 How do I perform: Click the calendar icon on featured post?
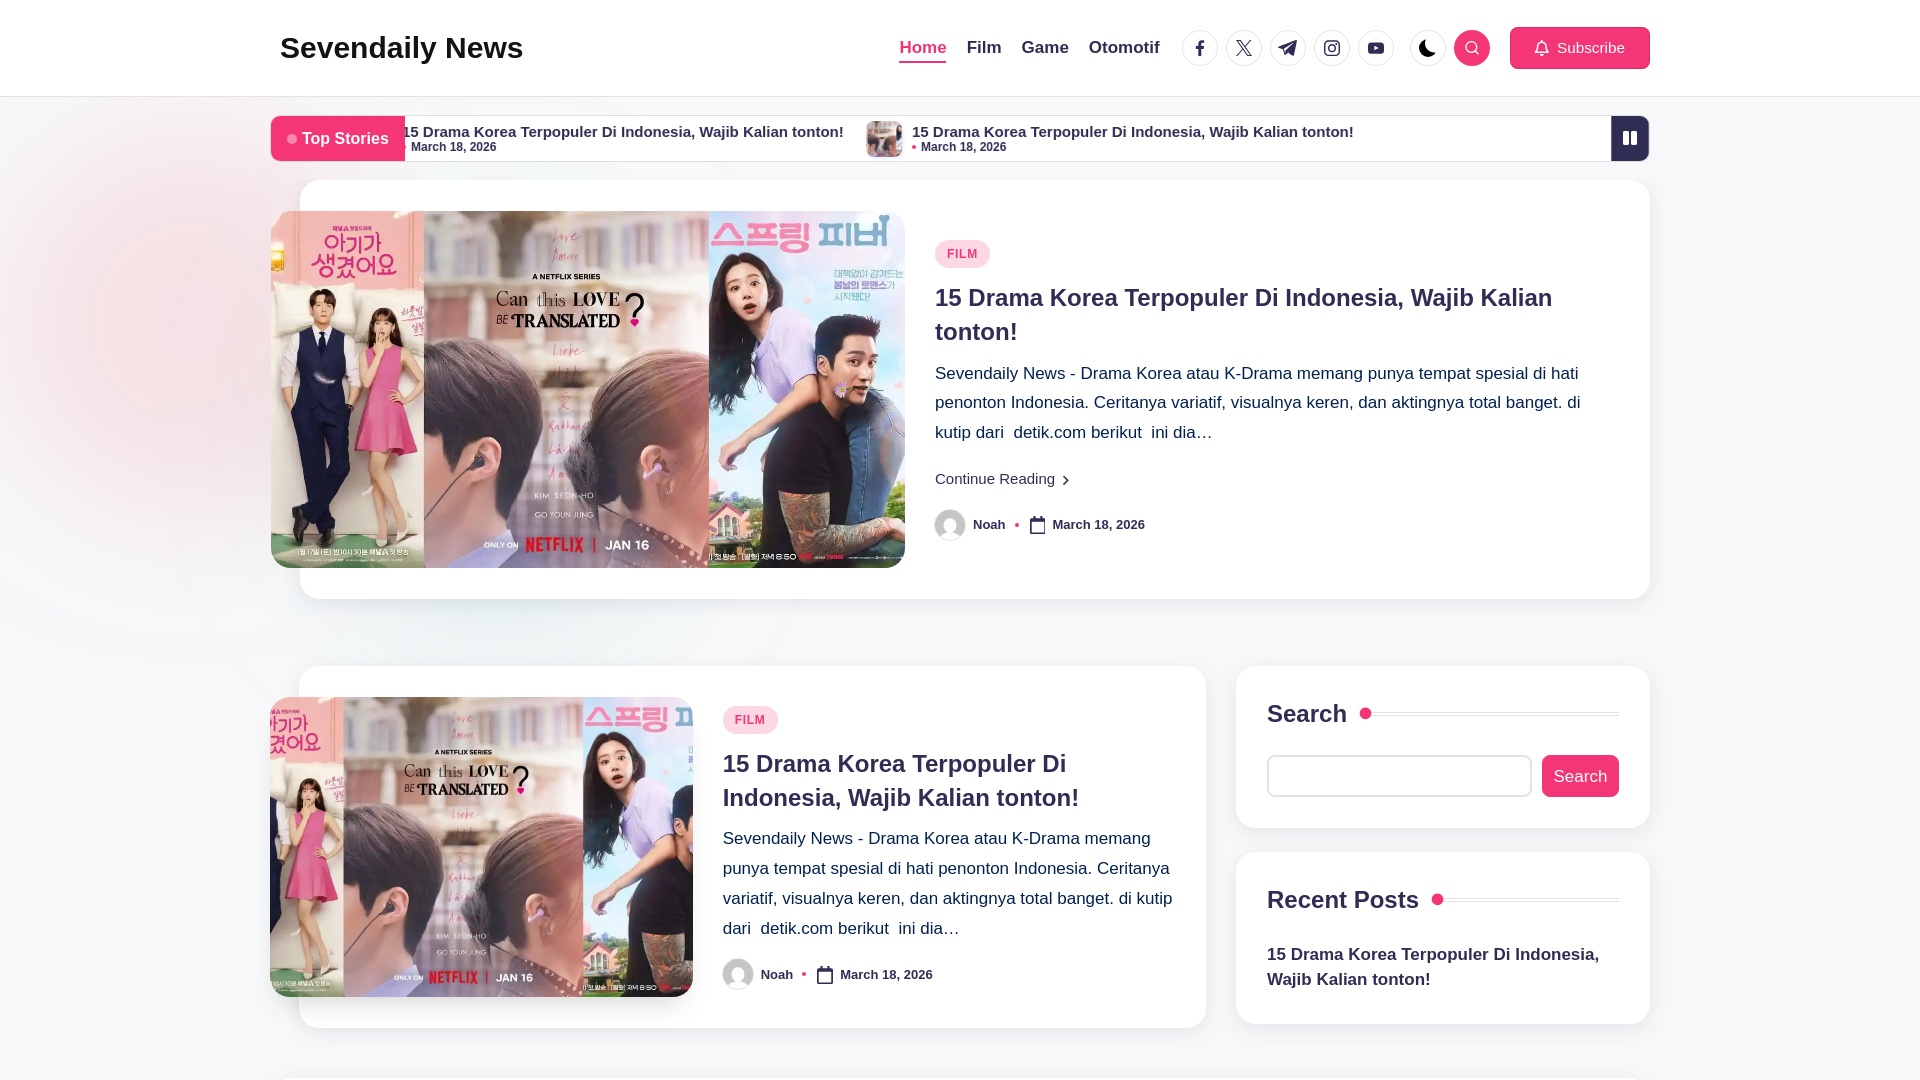(x=1038, y=525)
